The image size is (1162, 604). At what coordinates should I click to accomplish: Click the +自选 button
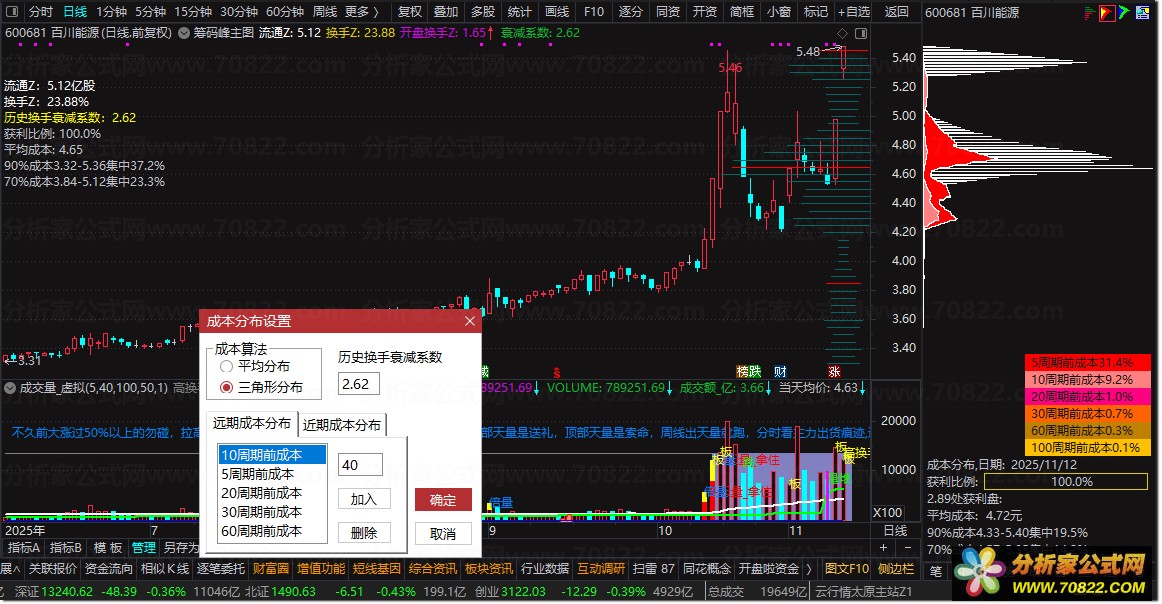click(x=854, y=12)
